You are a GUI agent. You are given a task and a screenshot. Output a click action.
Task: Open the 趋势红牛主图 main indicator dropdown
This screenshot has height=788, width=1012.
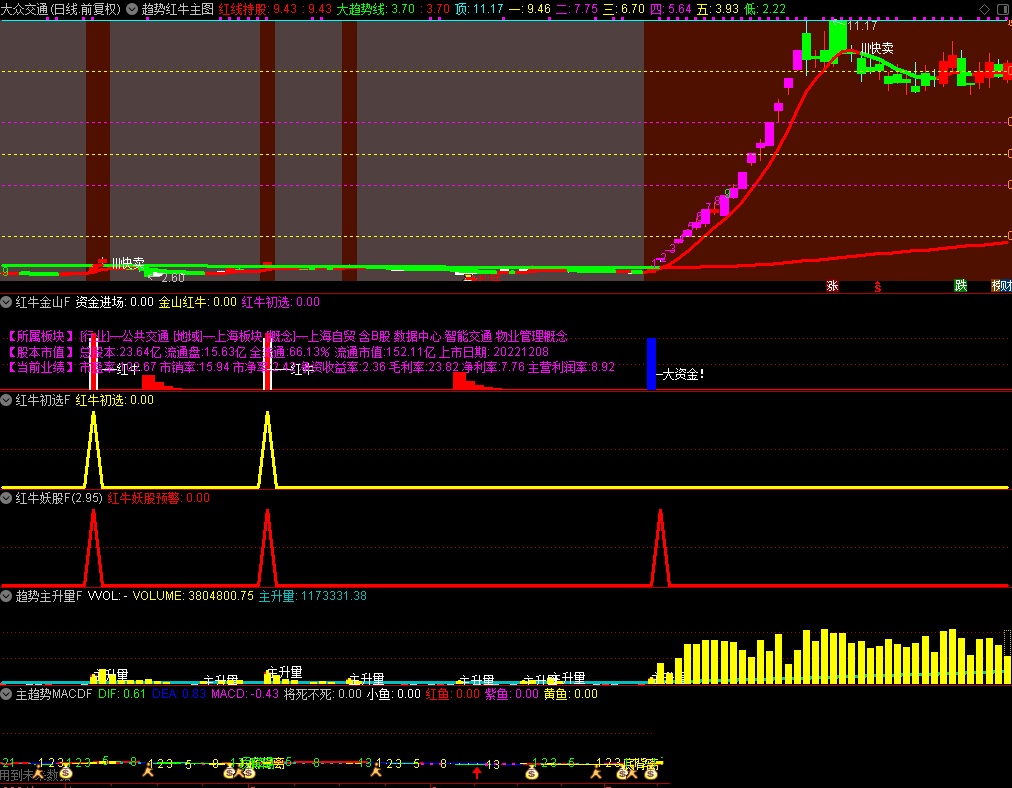tap(132, 9)
